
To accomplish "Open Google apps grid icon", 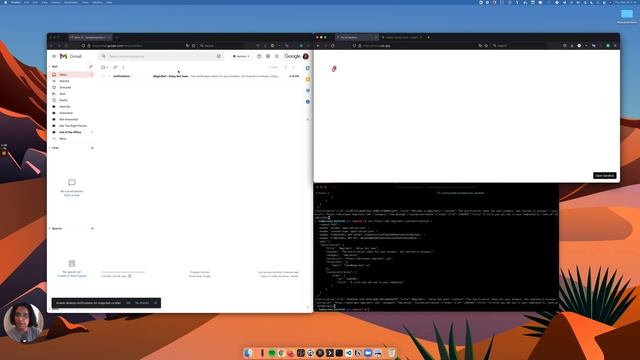I will [277, 56].
